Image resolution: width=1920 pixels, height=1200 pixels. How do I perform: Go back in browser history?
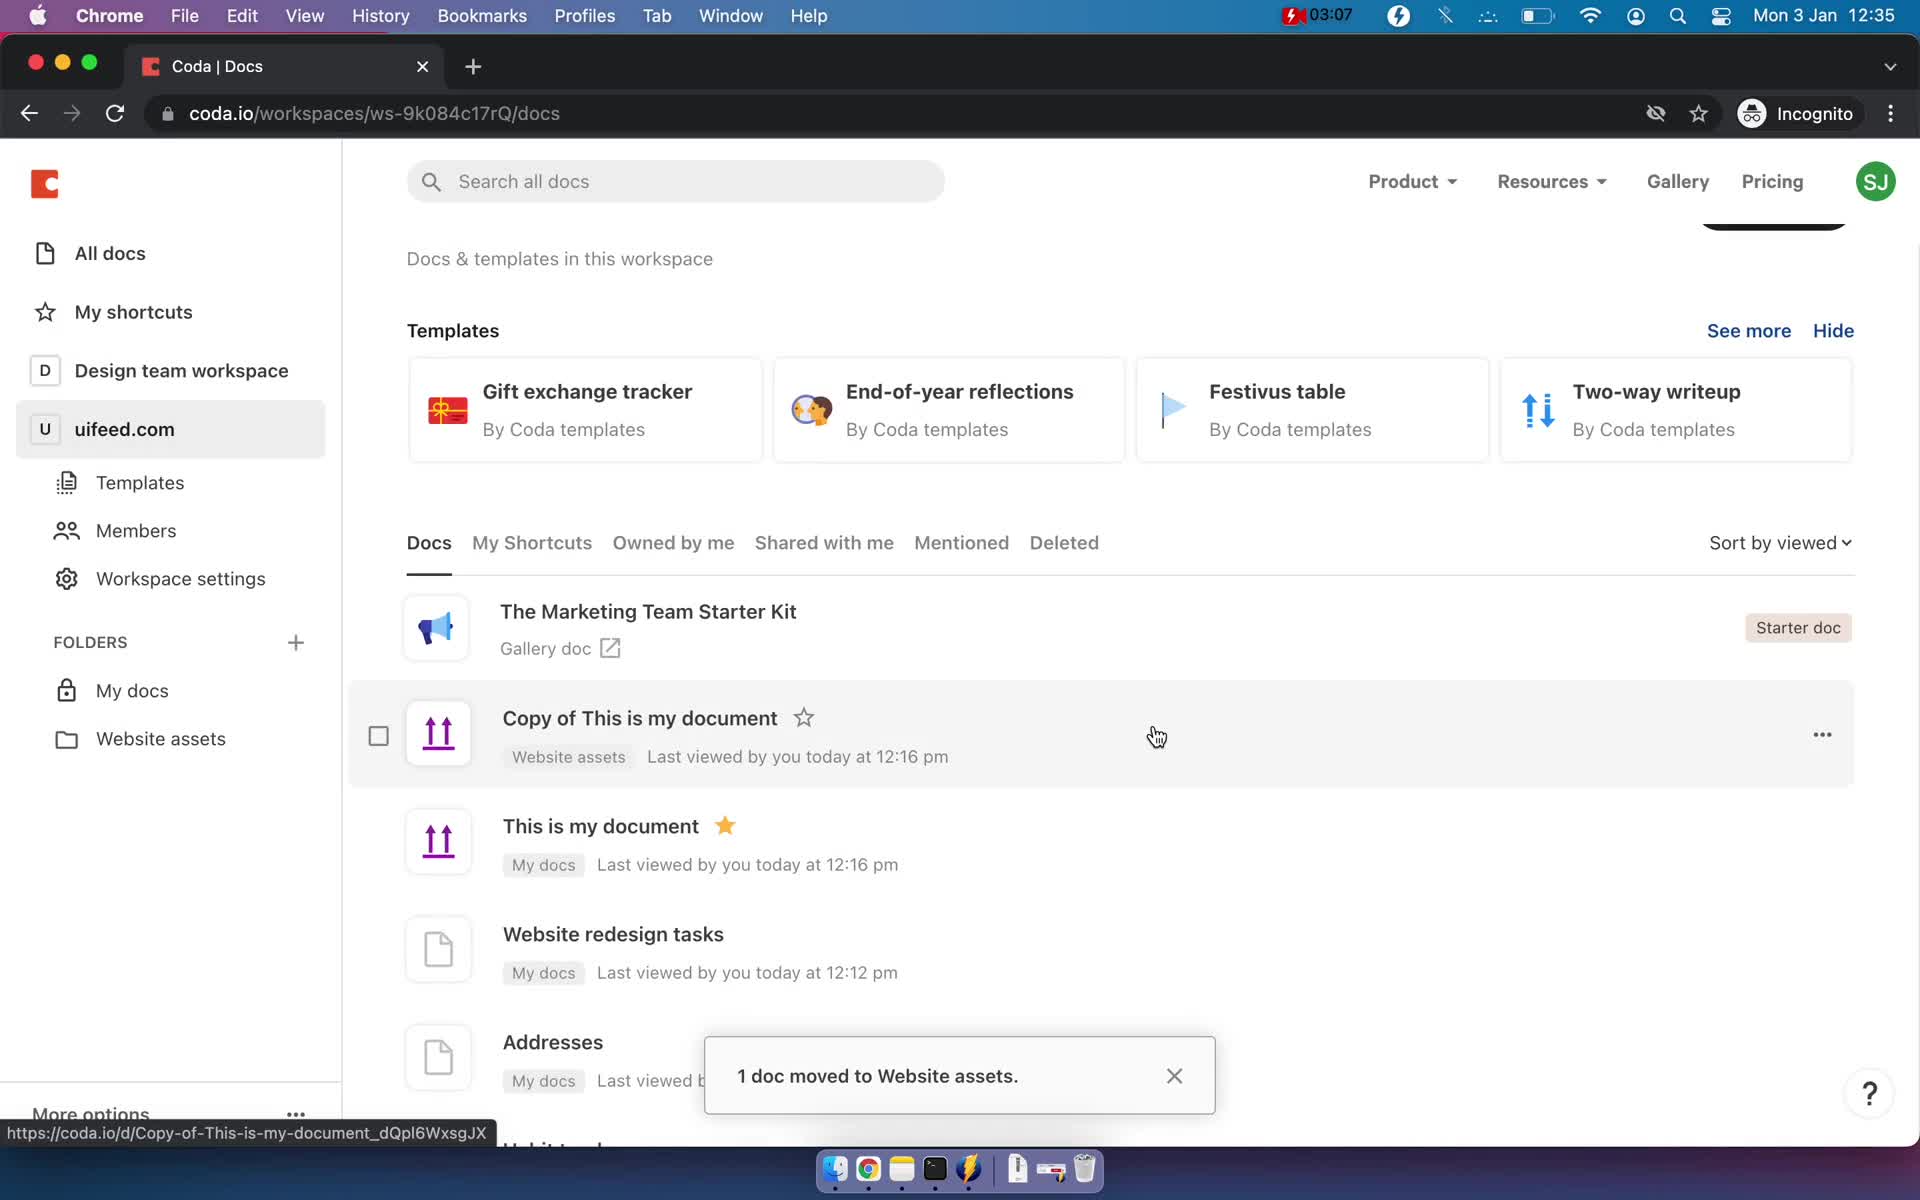pos(29,114)
